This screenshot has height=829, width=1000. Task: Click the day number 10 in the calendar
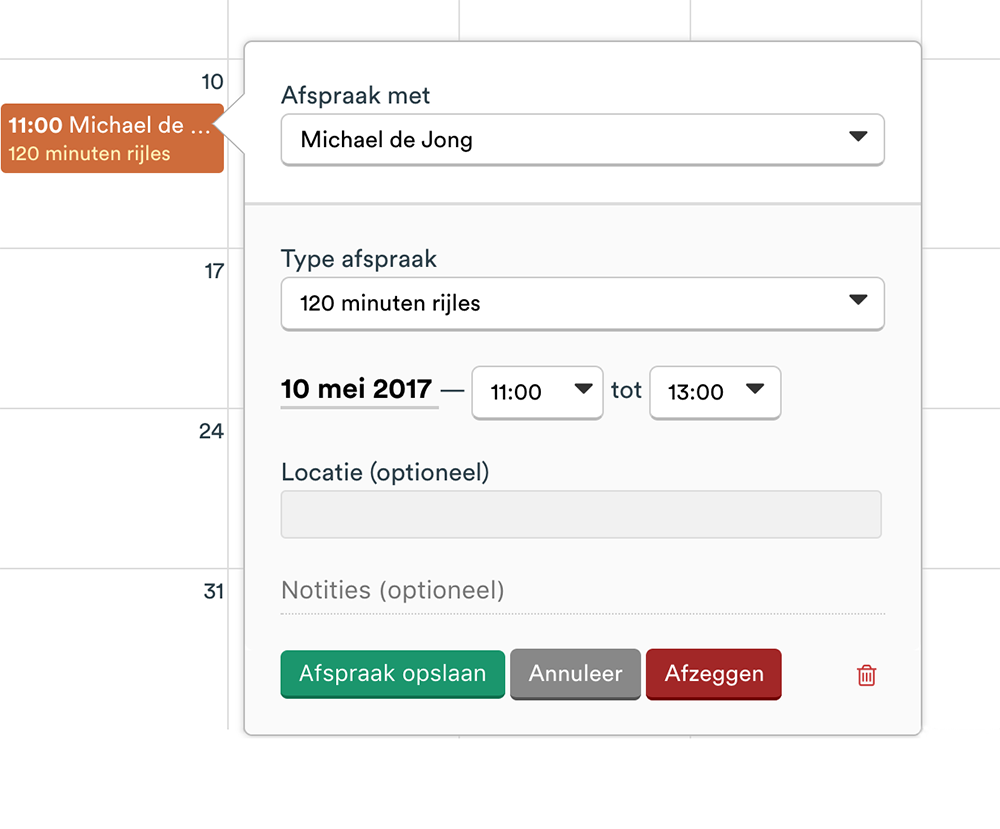tap(213, 82)
